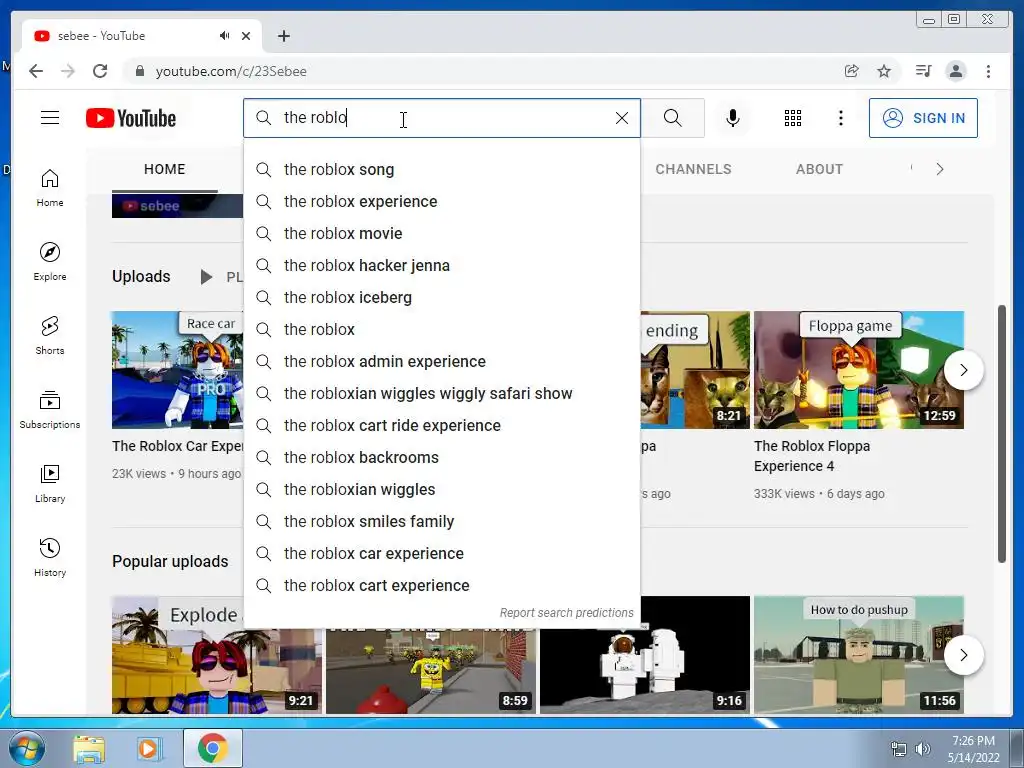The image size is (1024, 768).
Task: Open Windows Media Player from the taskbar
Action: [x=149, y=748]
